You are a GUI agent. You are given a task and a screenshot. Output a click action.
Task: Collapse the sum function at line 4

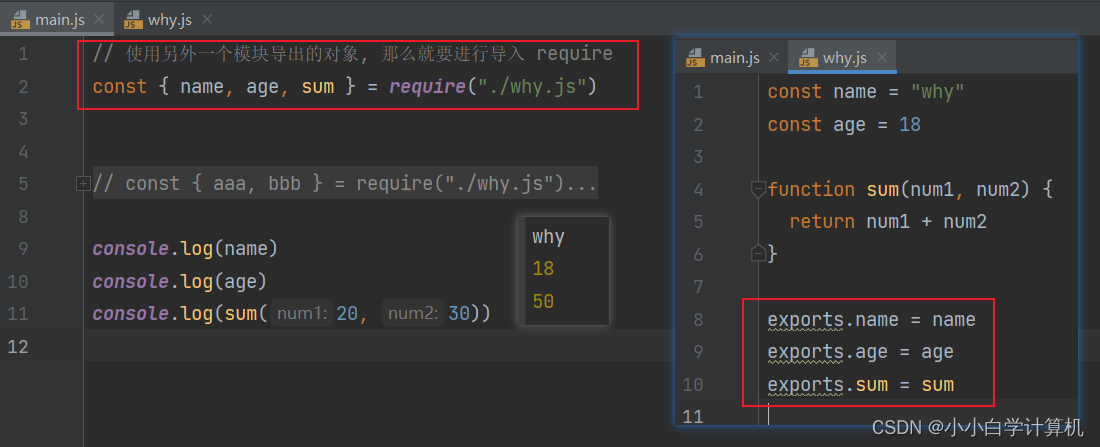click(x=758, y=189)
